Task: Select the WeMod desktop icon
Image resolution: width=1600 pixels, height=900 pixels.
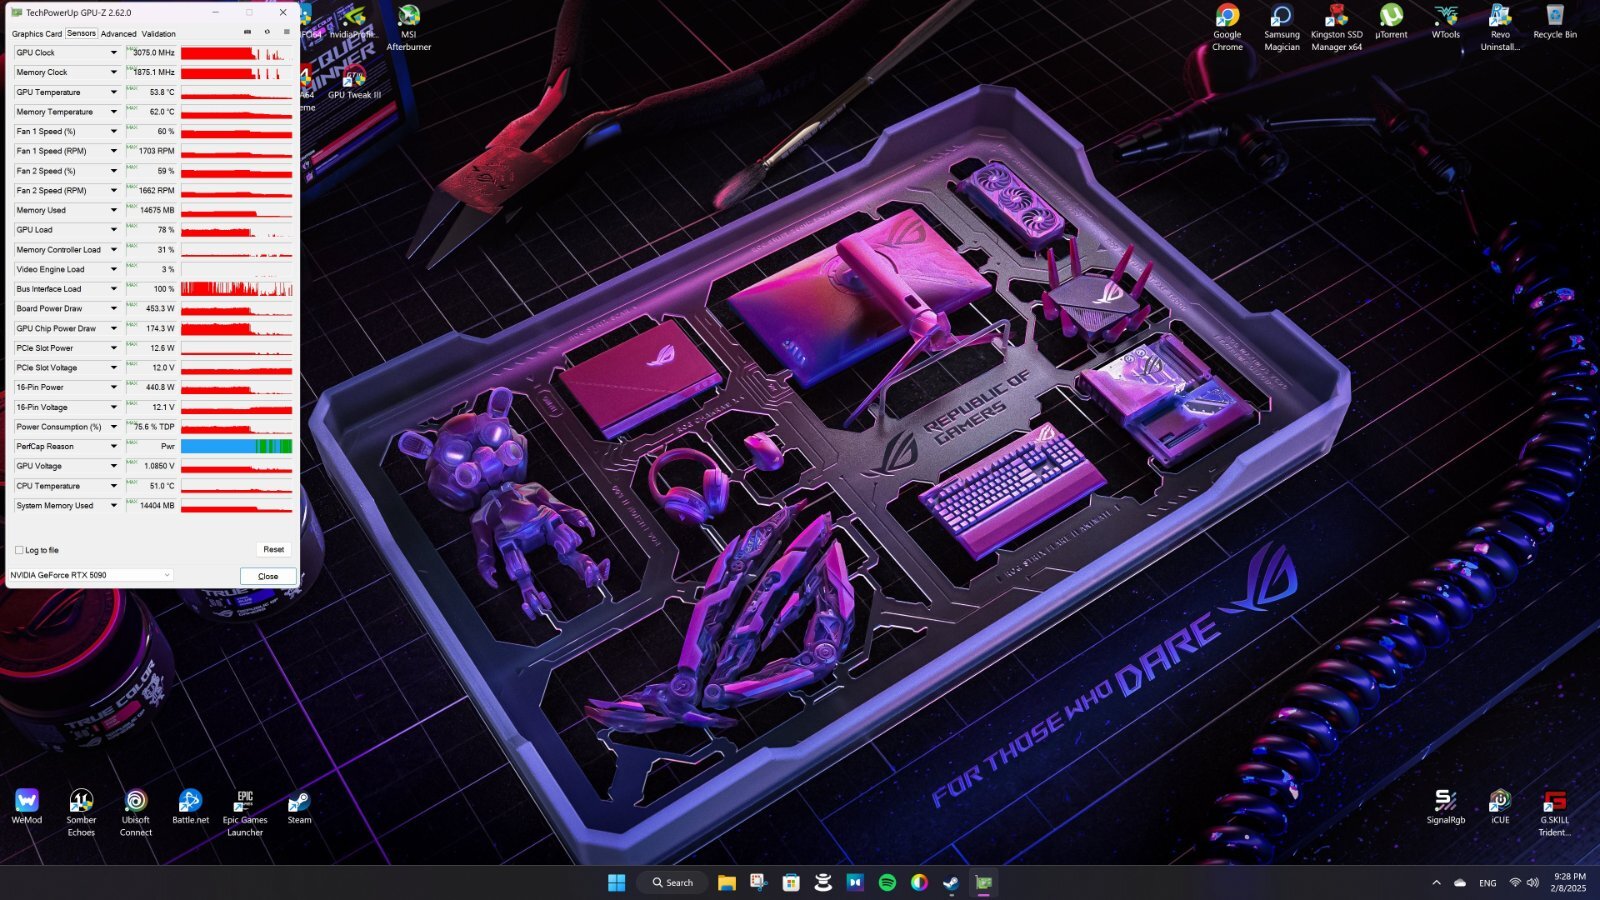Action: tap(27, 807)
